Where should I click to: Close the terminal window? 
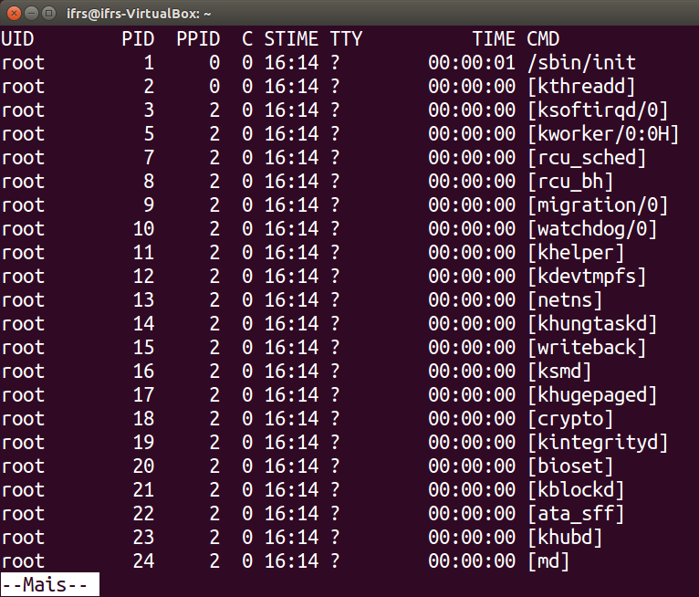point(13,13)
